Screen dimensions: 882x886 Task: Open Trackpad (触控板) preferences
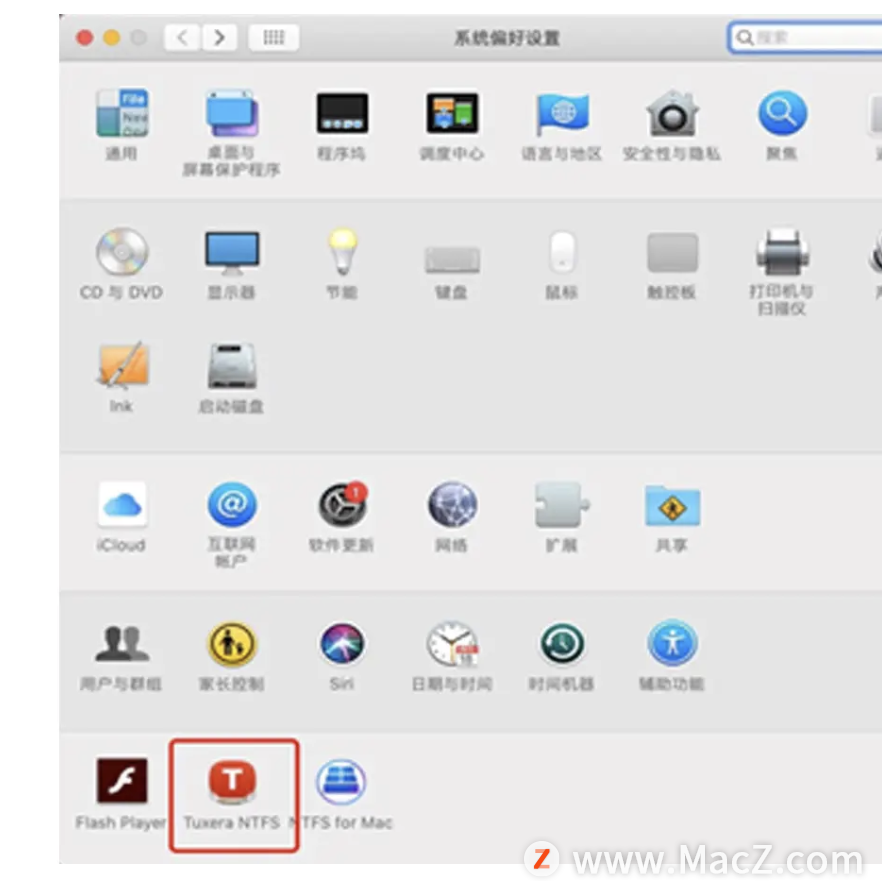[672, 253]
